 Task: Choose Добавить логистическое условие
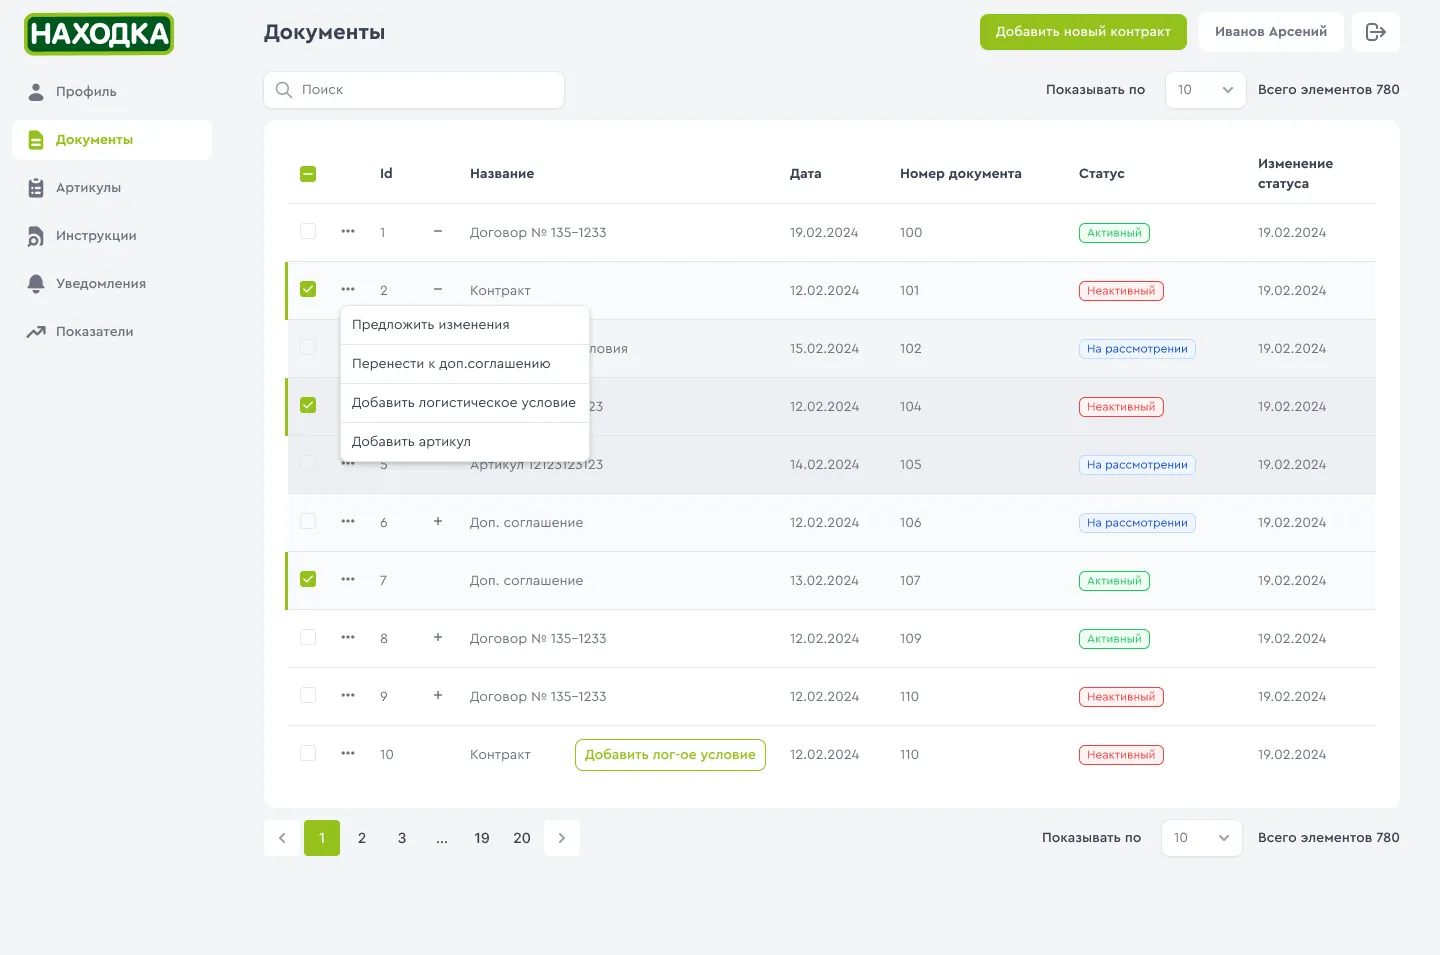465,403
